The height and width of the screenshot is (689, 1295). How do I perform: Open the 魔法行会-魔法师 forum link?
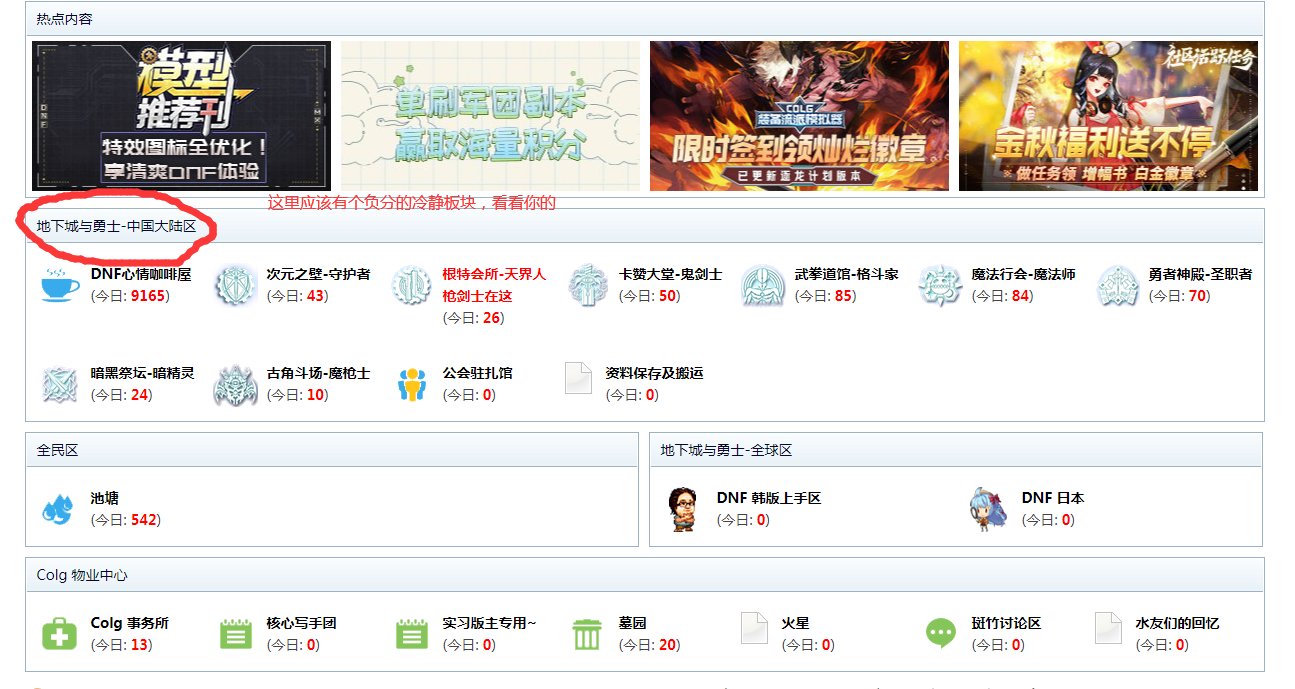[1023, 274]
